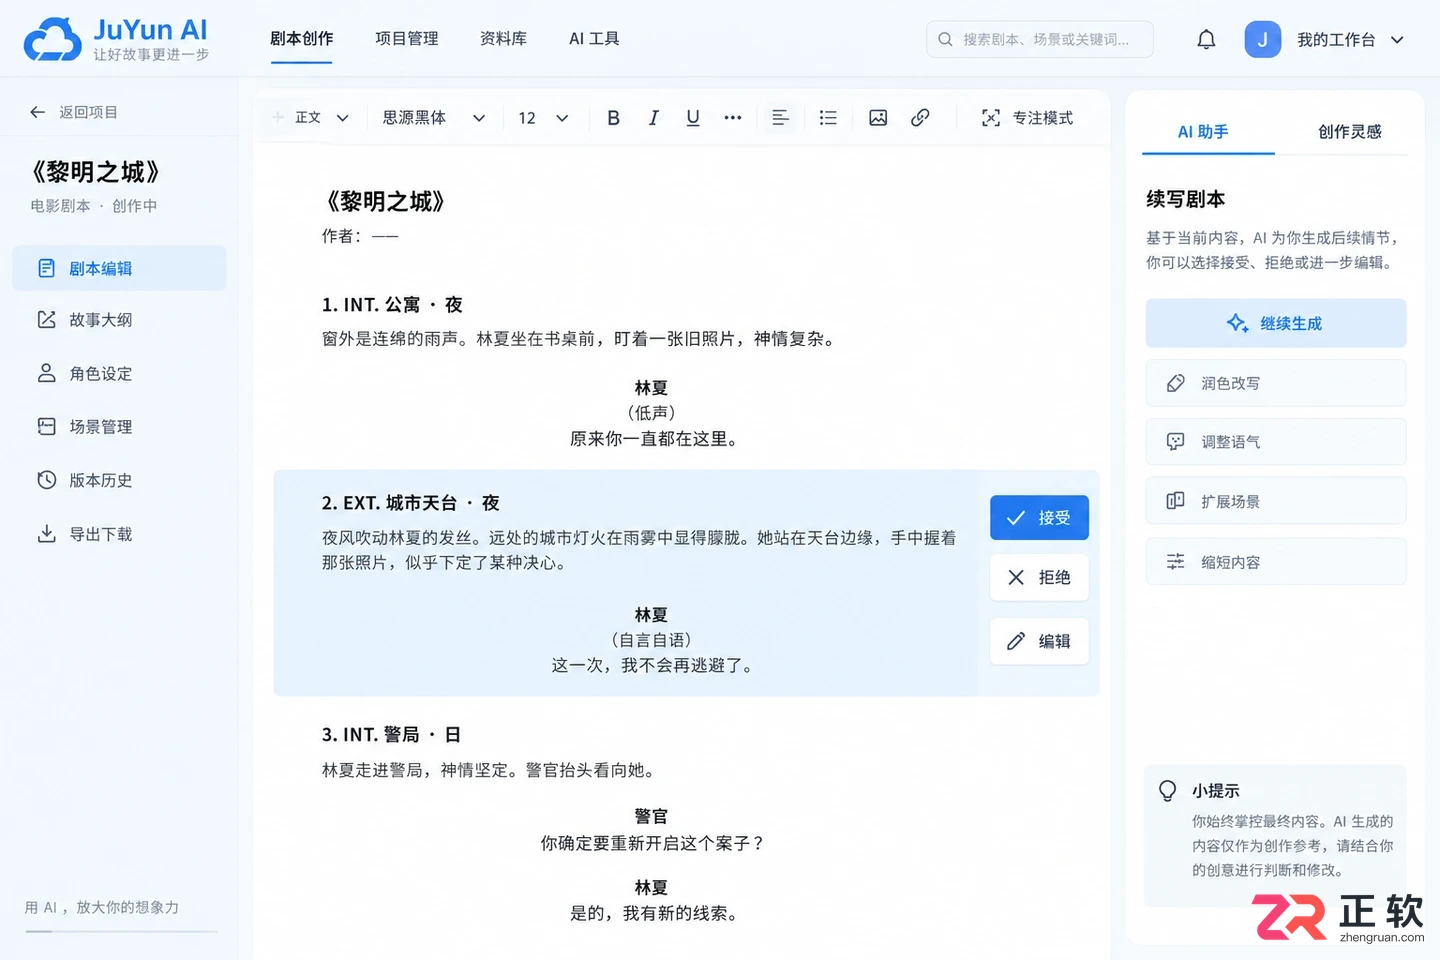1440x960 pixels.
Task: Select the 缩短内容 option
Action: (1276, 562)
